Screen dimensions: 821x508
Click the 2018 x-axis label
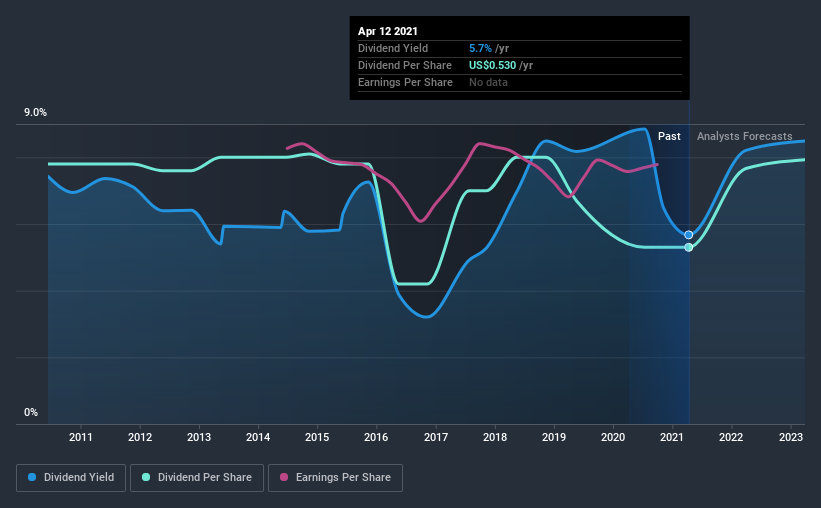tap(495, 437)
